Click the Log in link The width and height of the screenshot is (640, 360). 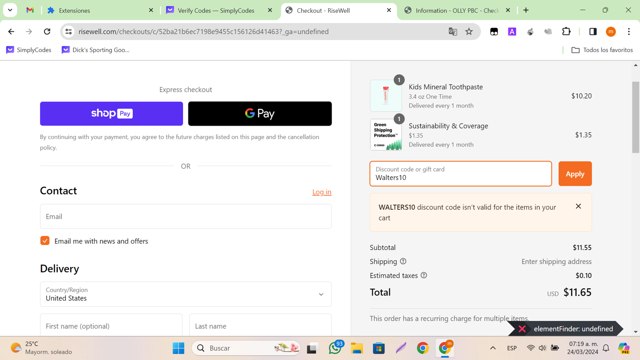pyautogui.click(x=322, y=192)
